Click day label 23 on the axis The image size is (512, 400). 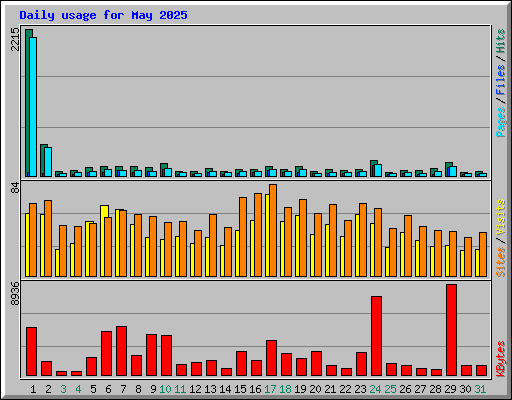[x=360, y=389]
